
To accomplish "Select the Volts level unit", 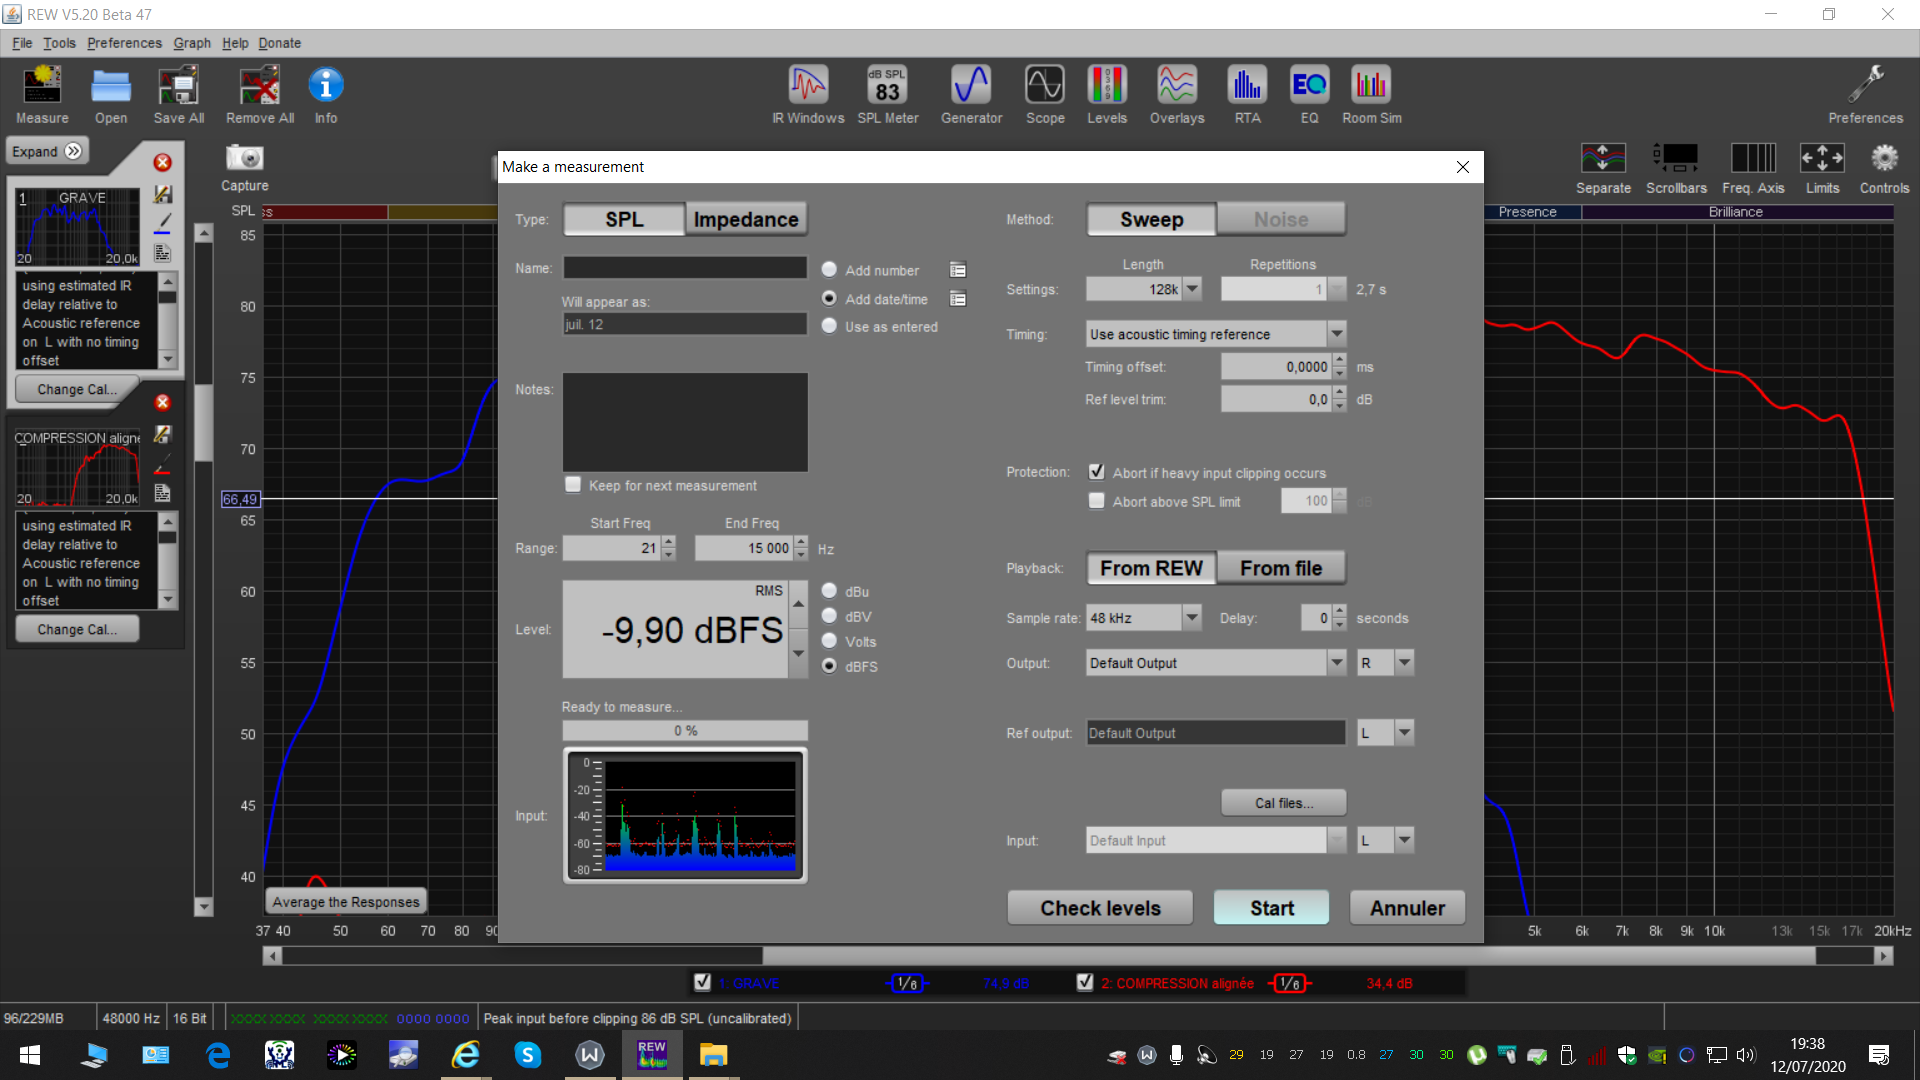I will pos(829,641).
